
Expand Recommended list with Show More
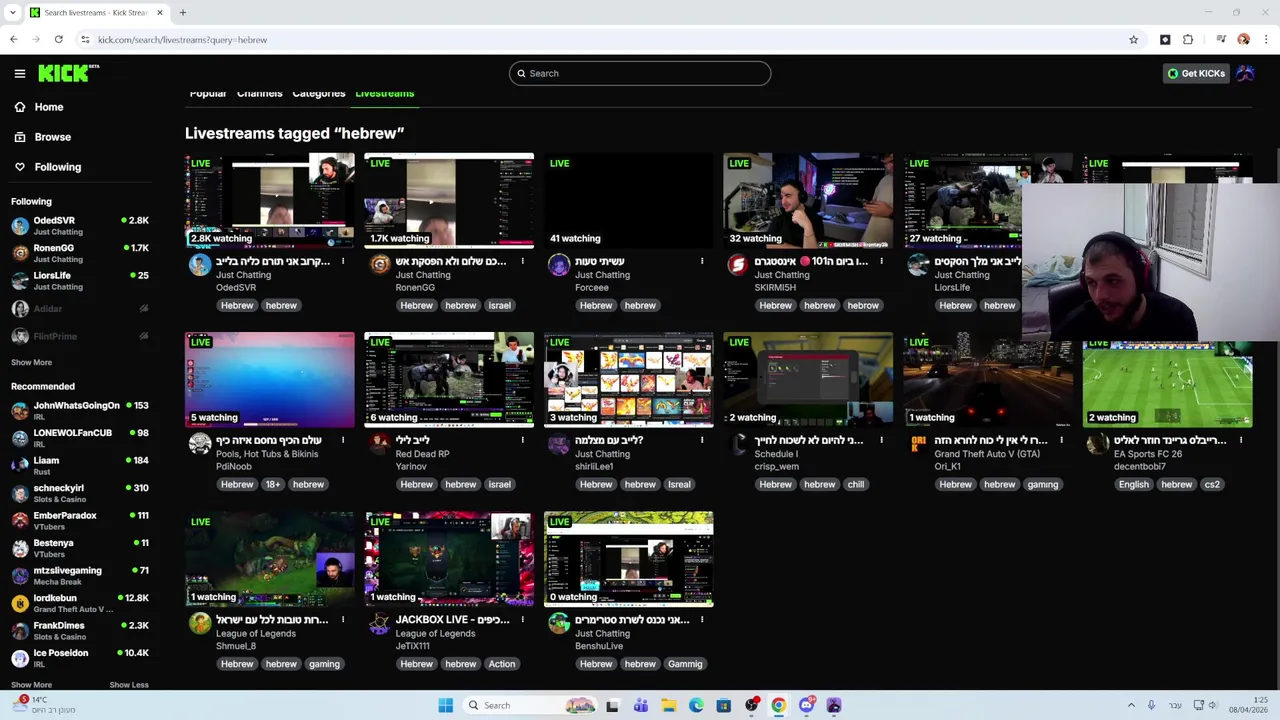tap(31, 685)
